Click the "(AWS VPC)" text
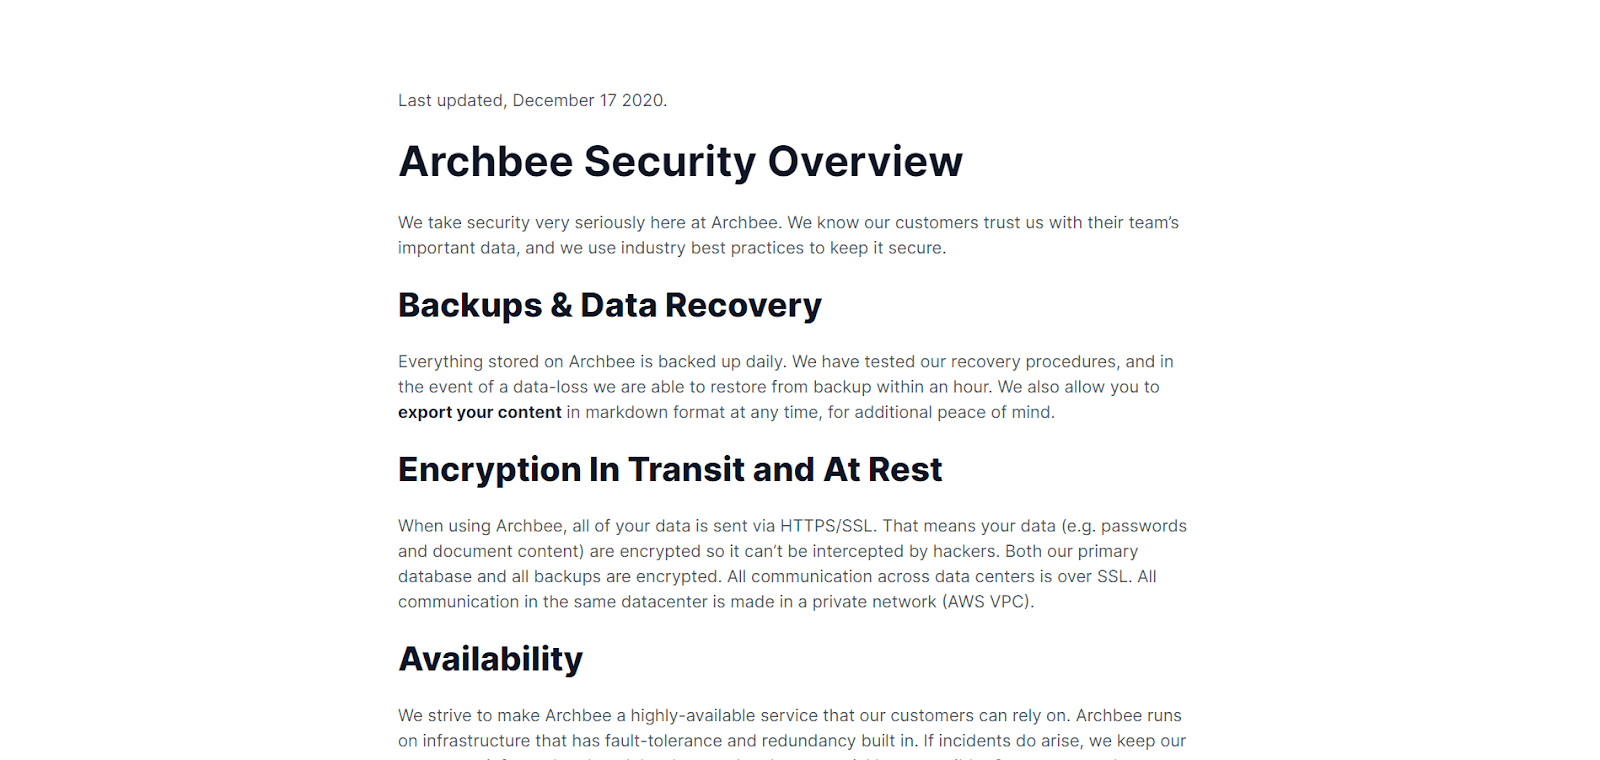Screen dimensions: 1600x760 (x=987, y=602)
